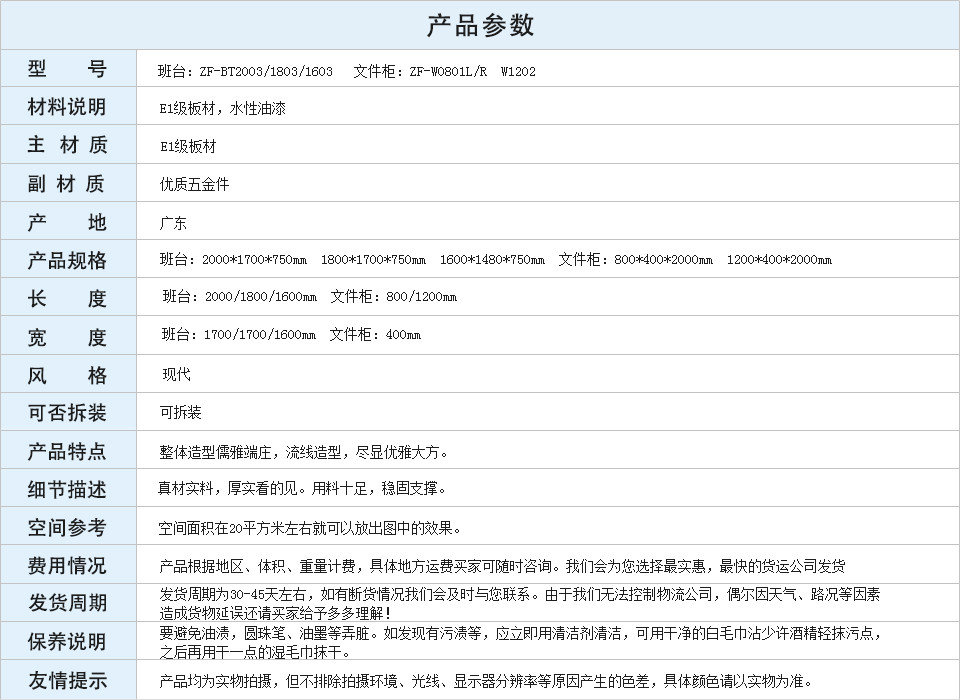960x700 pixels.
Task: Select the 产品规格 row label
Action: click(x=67, y=260)
